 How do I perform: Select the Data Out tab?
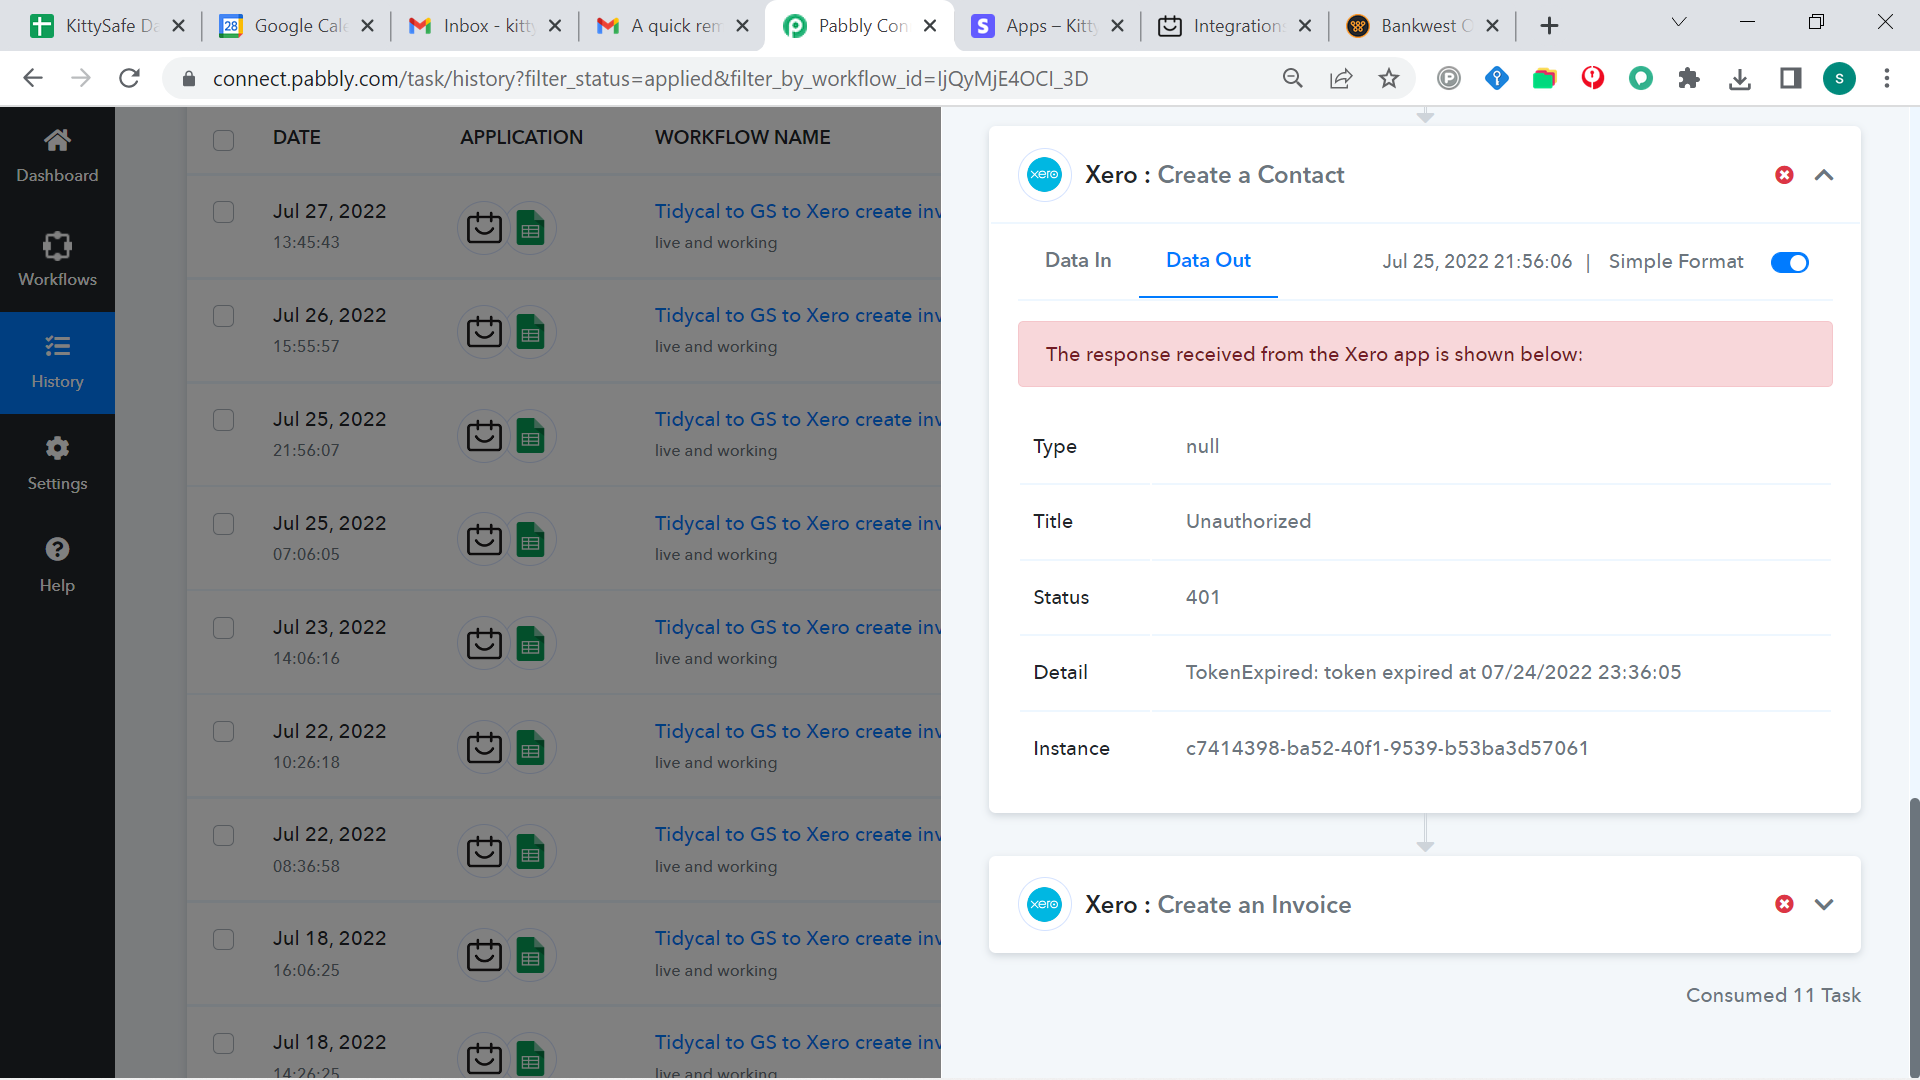click(1208, 260)
